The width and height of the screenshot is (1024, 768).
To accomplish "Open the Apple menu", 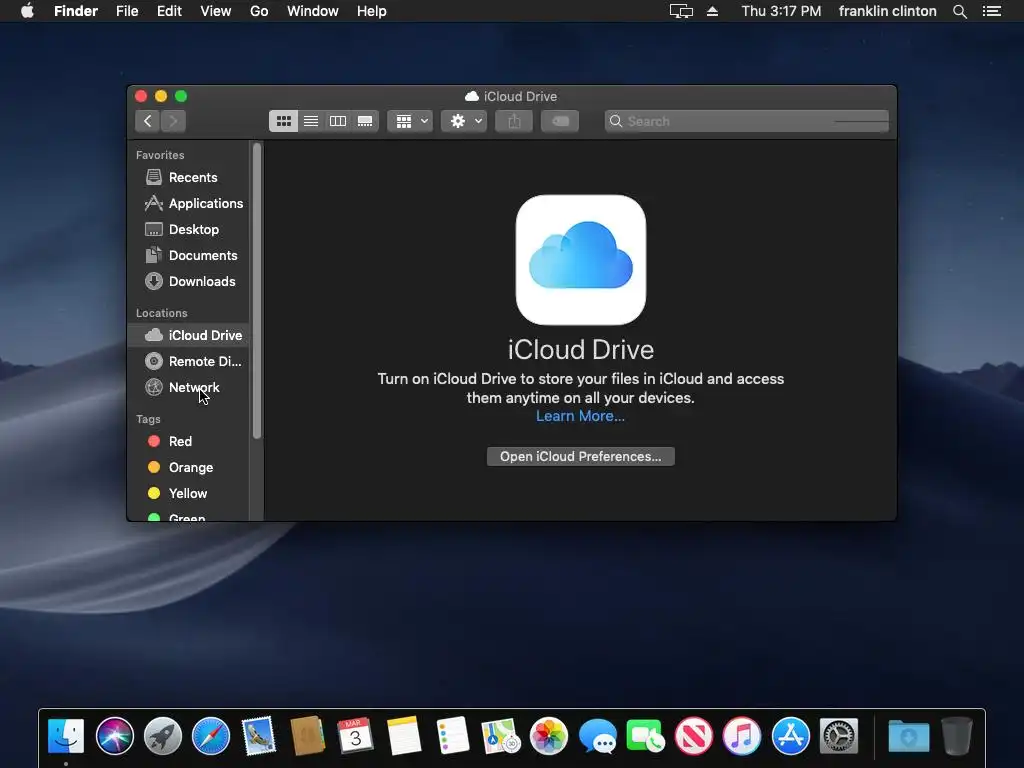I will pyautogui.click(x=27, y=11).
